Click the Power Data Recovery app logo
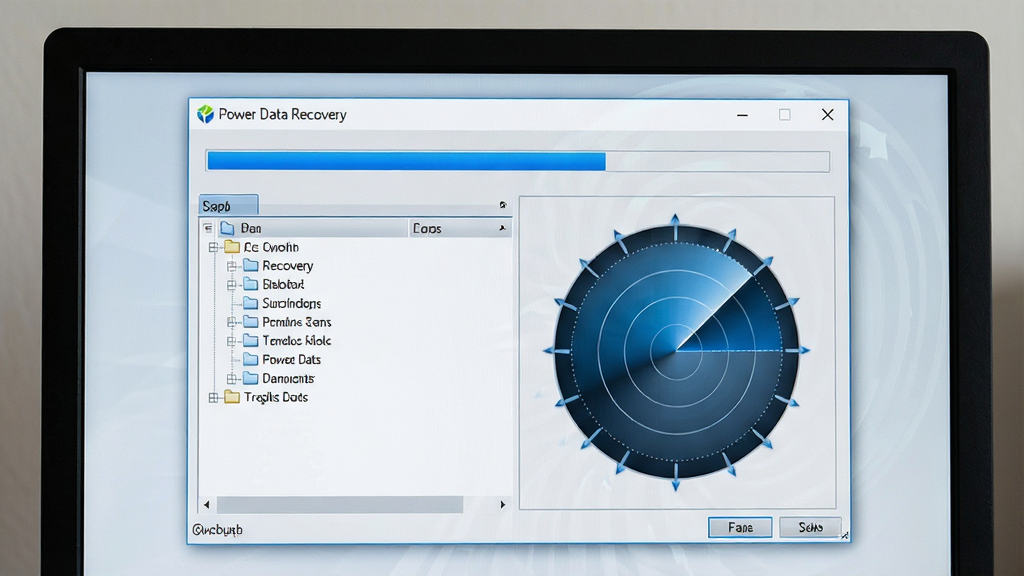The height and width of the screenshot is (576, 1024). point(206,114)
